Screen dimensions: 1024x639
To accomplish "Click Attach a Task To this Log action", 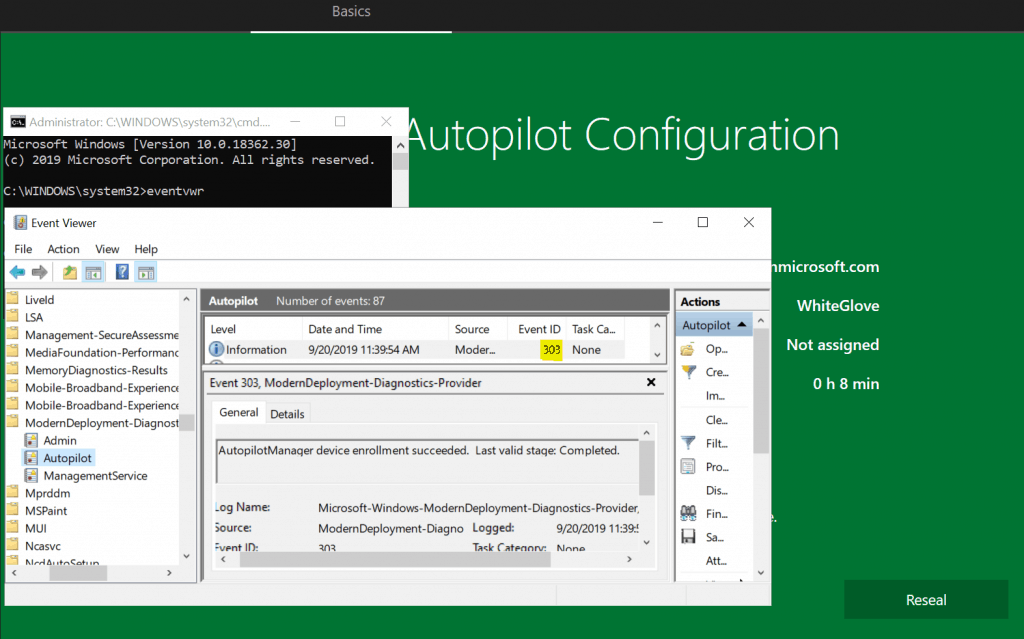I will point(716,561).
